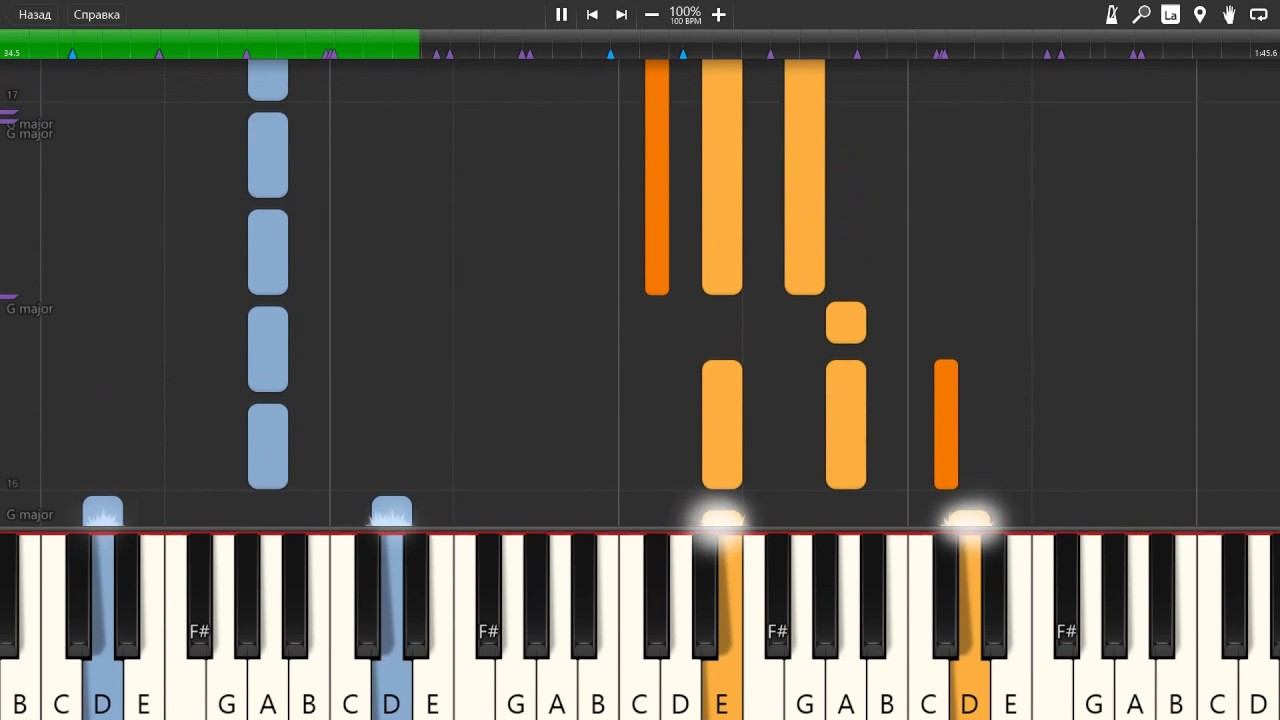Select the first blue bookmark triangle on timeline
The height and width of the screenshot is (720, 1280).
[72, 54]
